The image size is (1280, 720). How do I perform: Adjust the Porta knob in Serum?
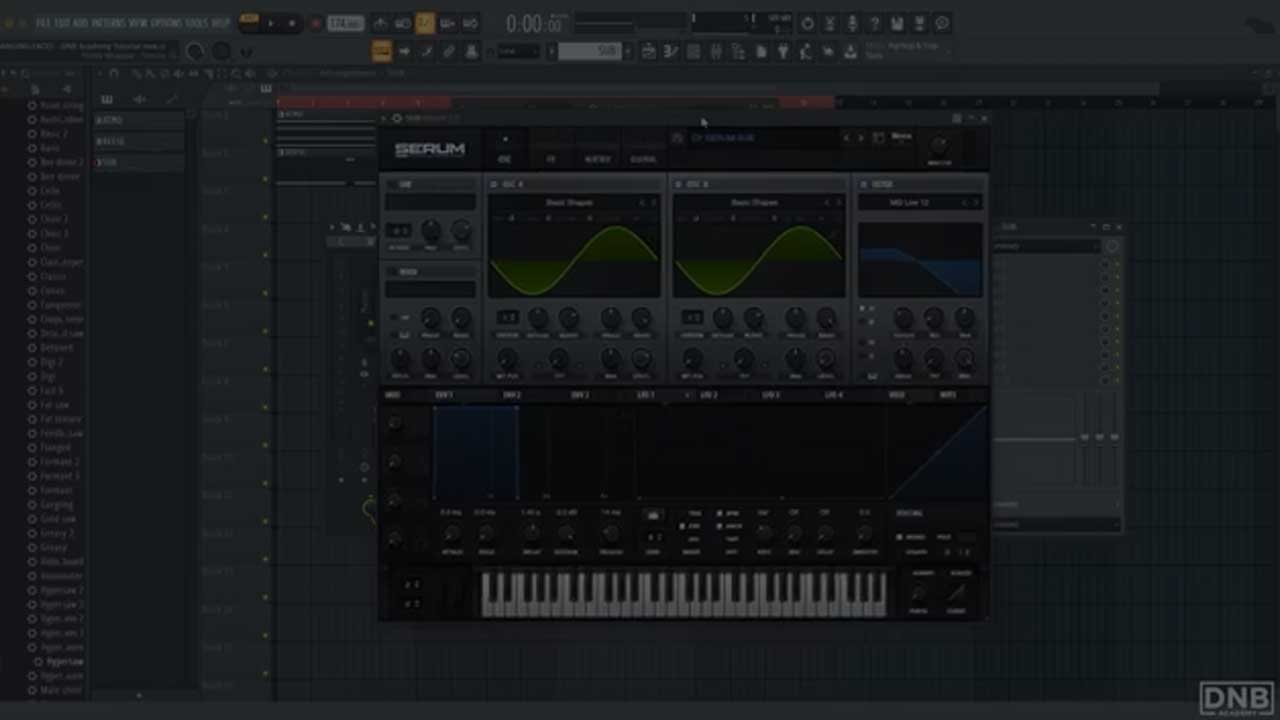click(919, 593)
